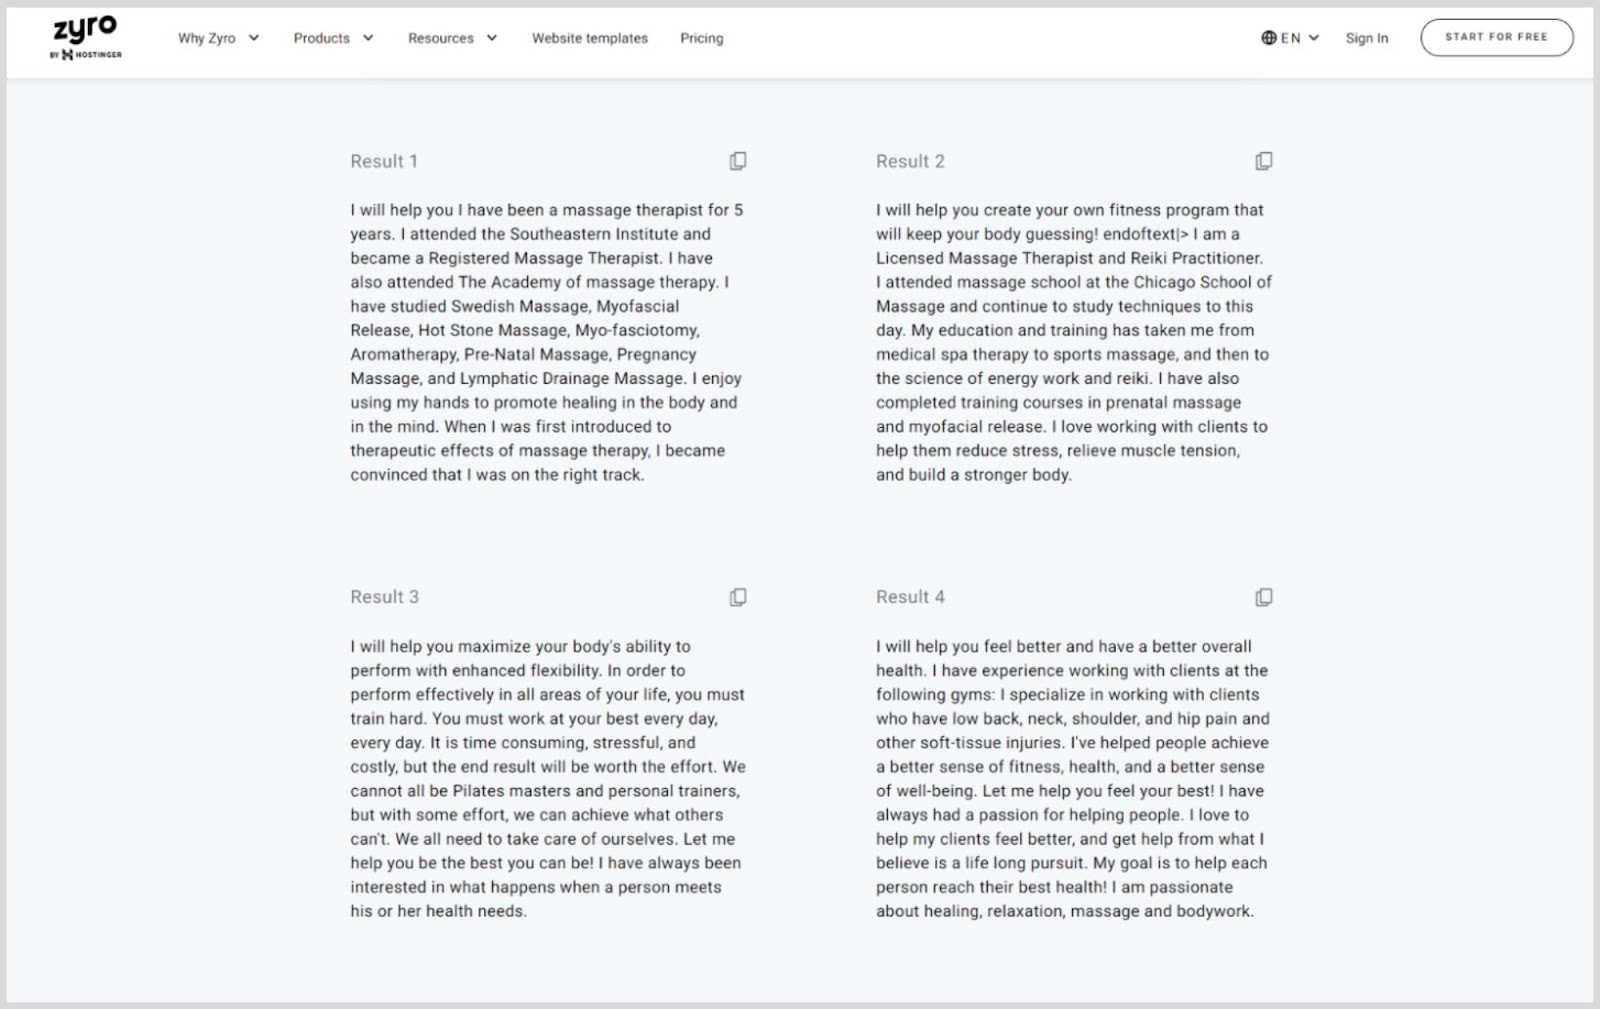Click the Start For Free button
This screenshot has width=1600, height=1009.
(x=1496, y=36)
